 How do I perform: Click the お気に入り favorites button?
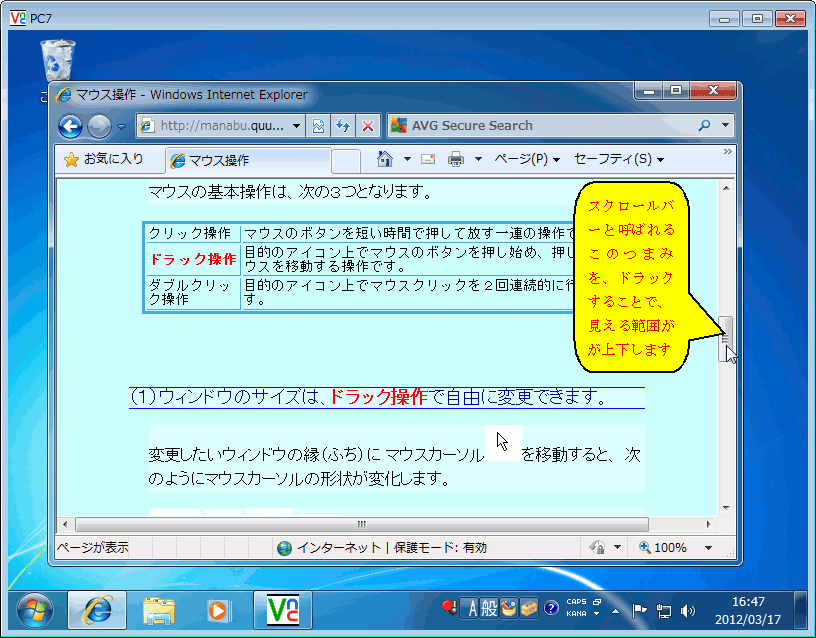click(104, 159)
